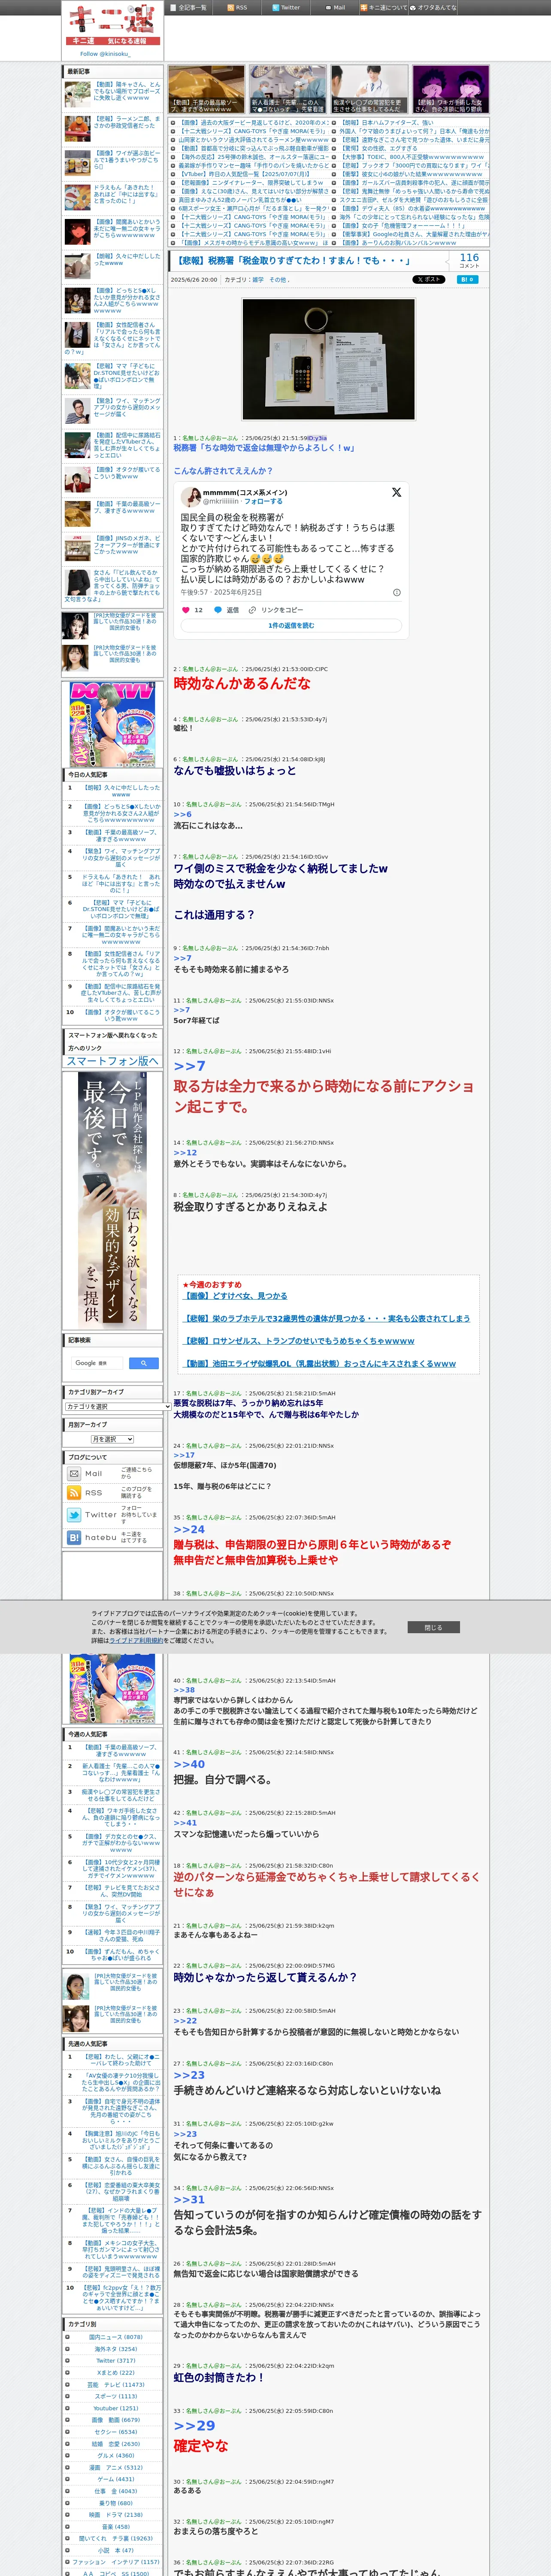Screen dimensions: 551x2576
Task: Close the cookie notice with 閉じる
Action: click(433, 1627)
